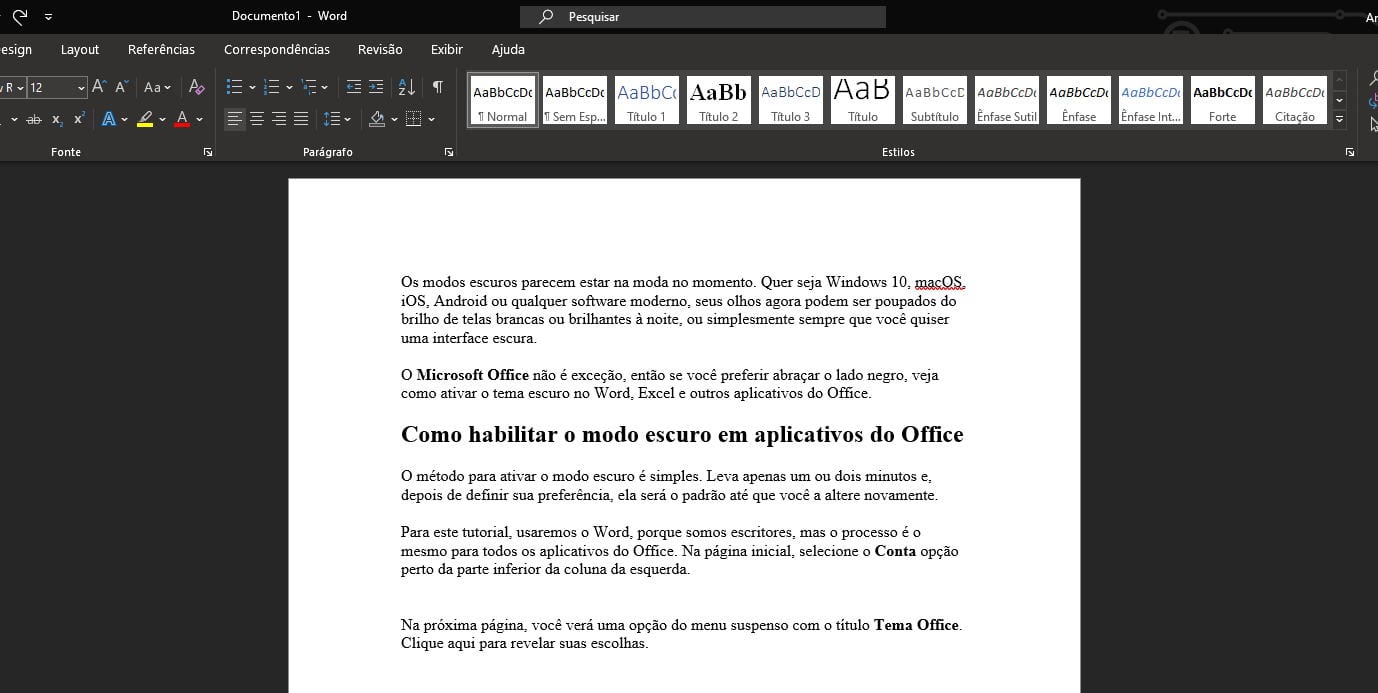Apply the Citação style
This screenshot has height=693, width=1378.
(1295, 100)
